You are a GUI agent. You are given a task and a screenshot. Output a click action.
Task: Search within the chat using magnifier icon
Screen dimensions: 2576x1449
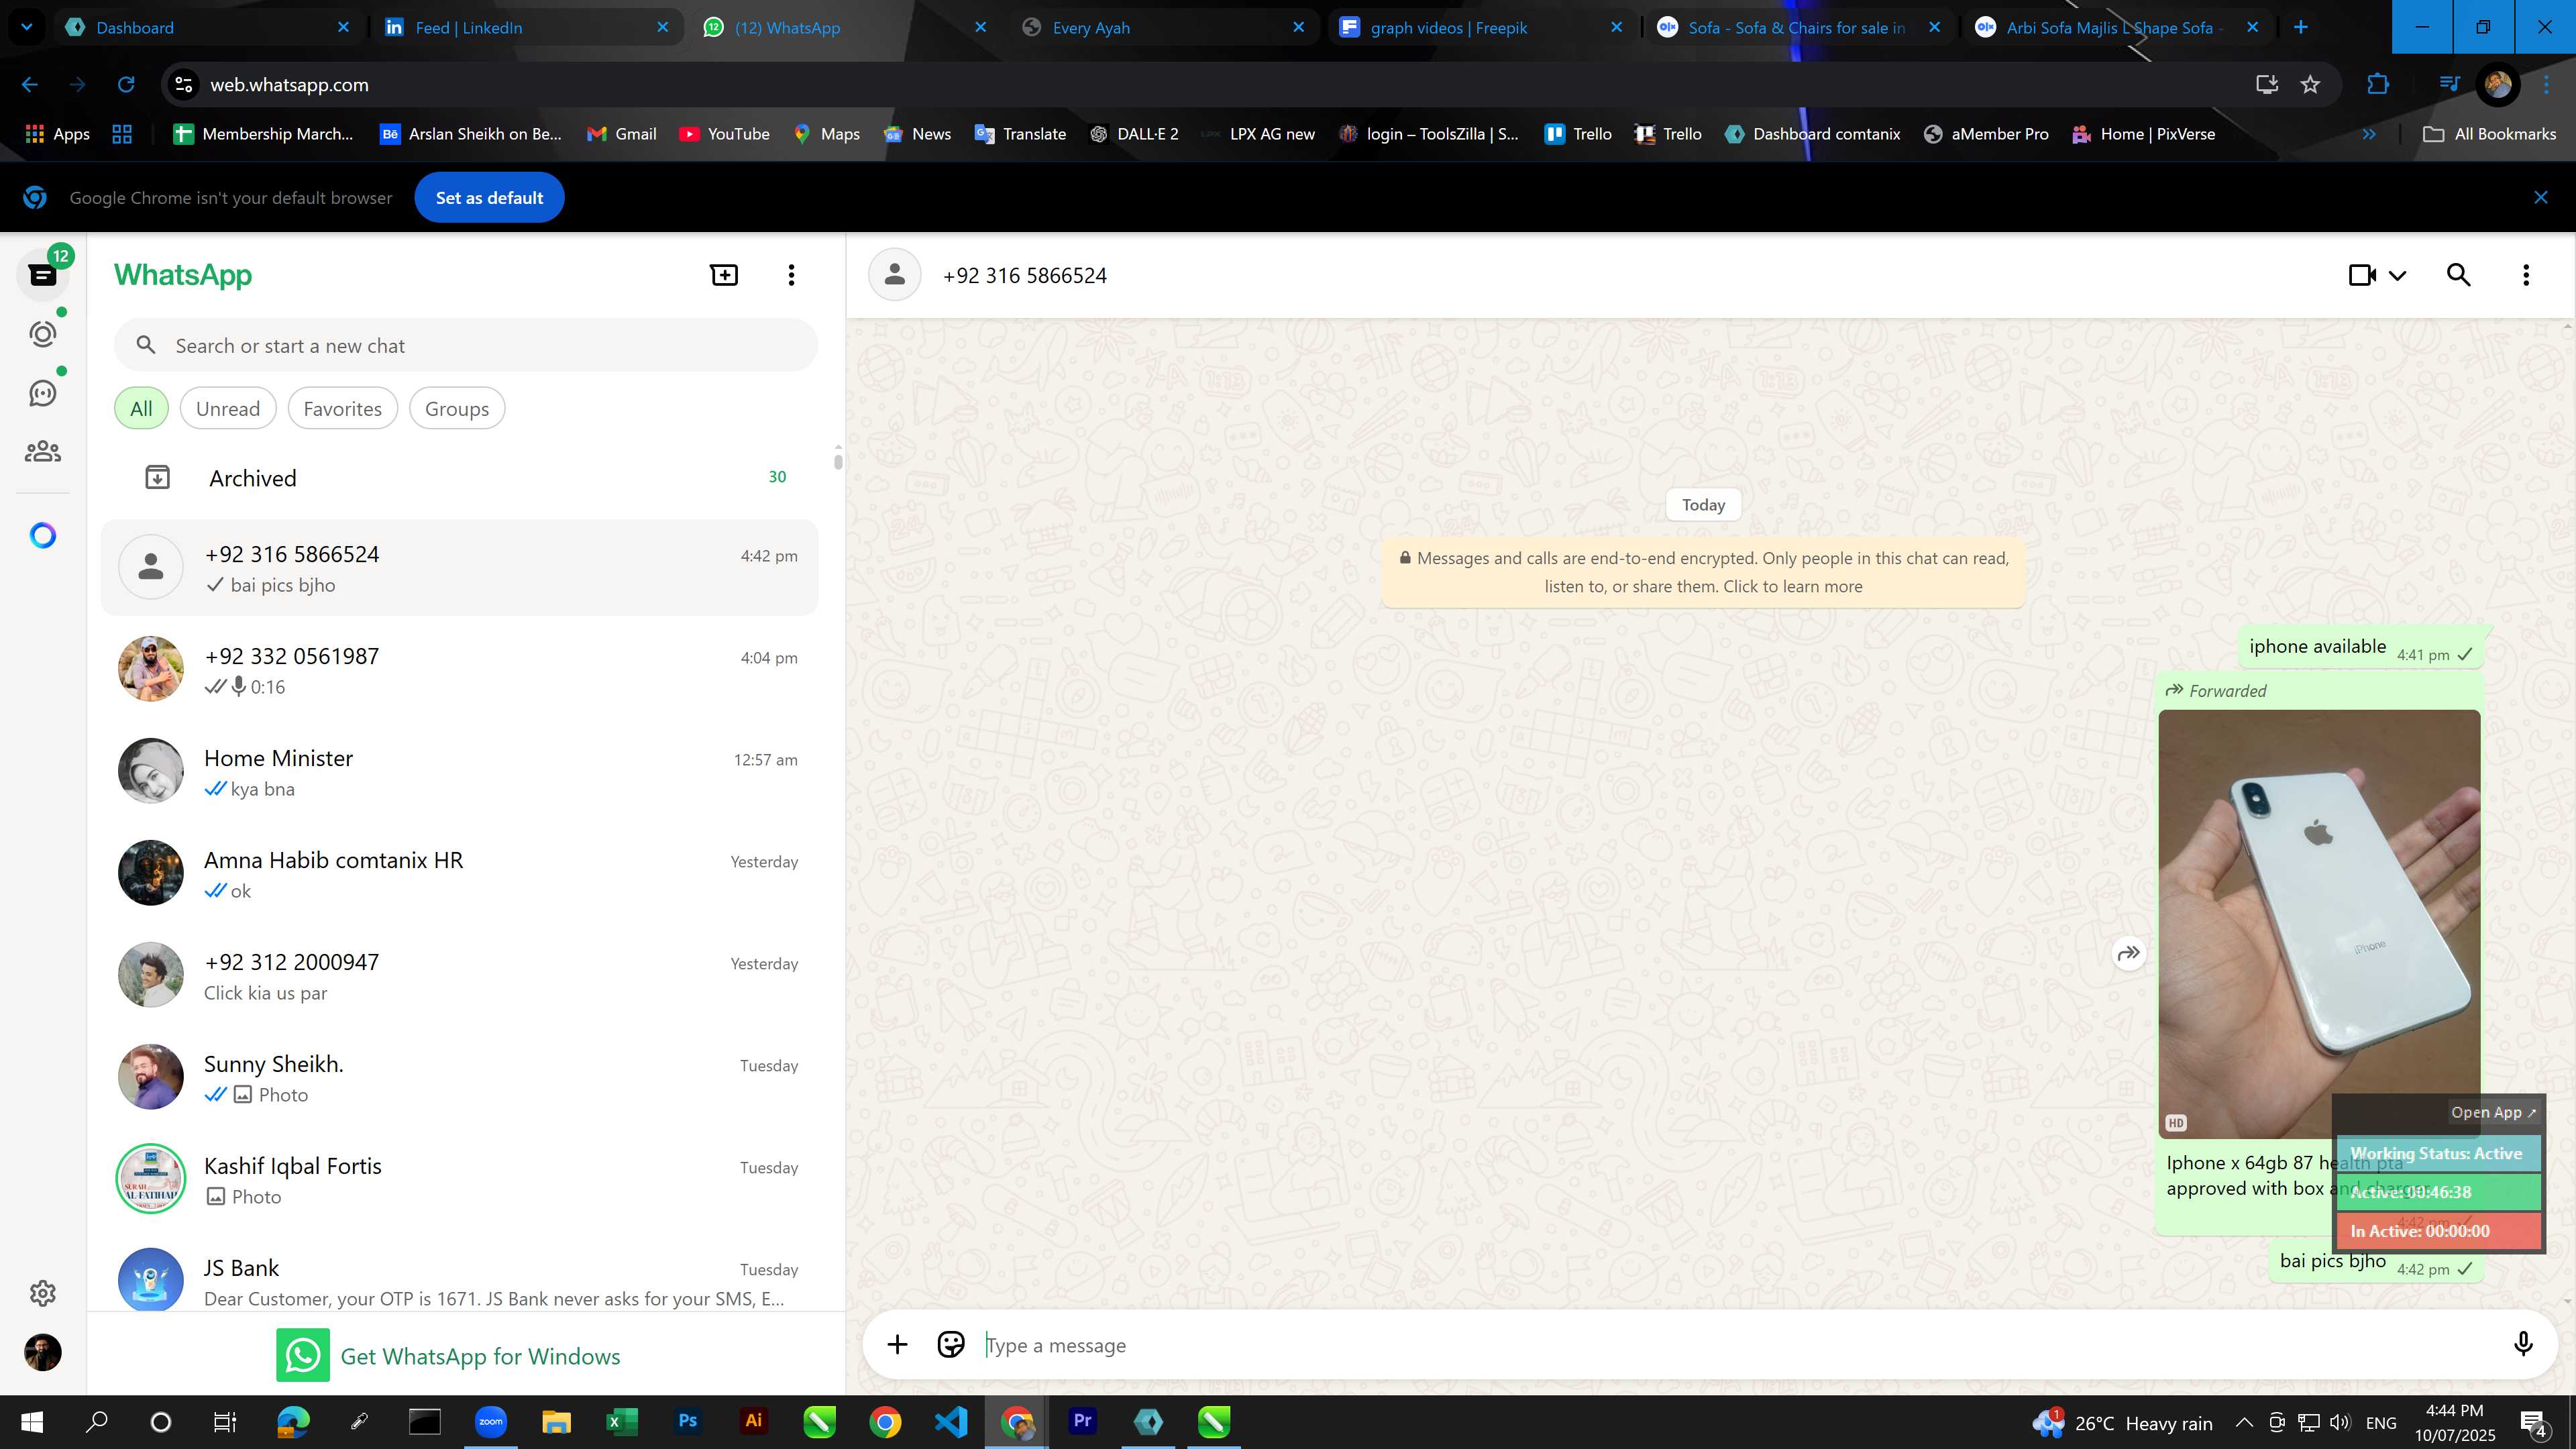point(2459,275)
